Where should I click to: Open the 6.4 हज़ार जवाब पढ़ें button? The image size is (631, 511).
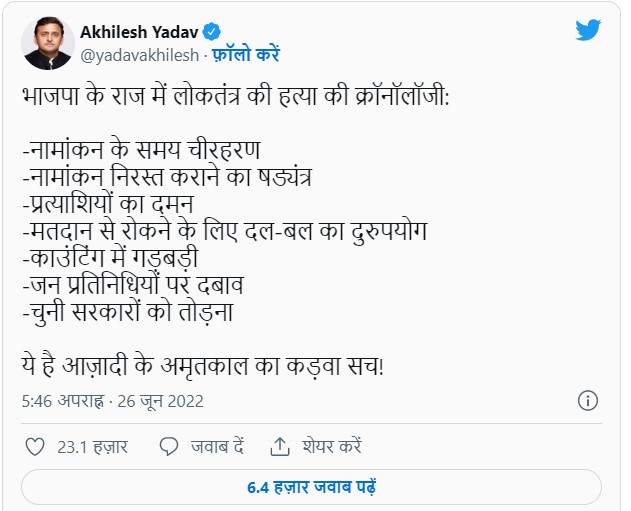[311, 487]
